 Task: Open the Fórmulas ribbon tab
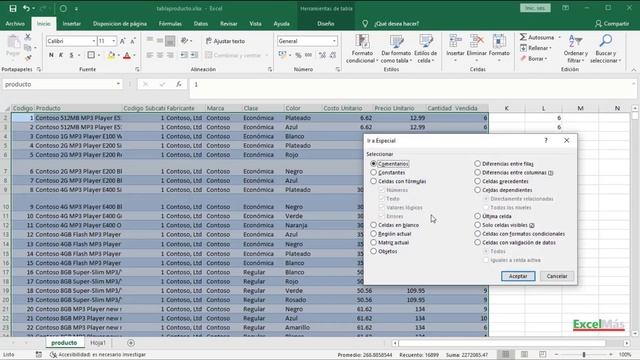[170, 24]
